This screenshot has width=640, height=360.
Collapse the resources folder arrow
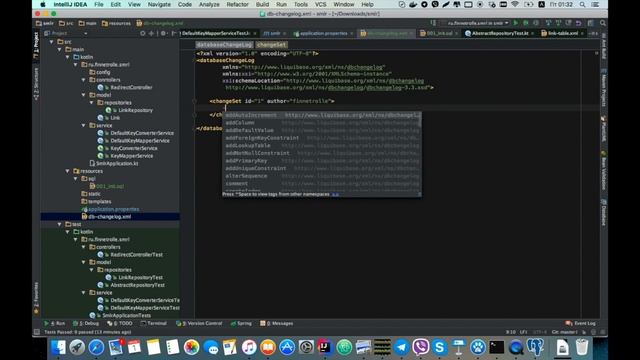pos(67,171)
